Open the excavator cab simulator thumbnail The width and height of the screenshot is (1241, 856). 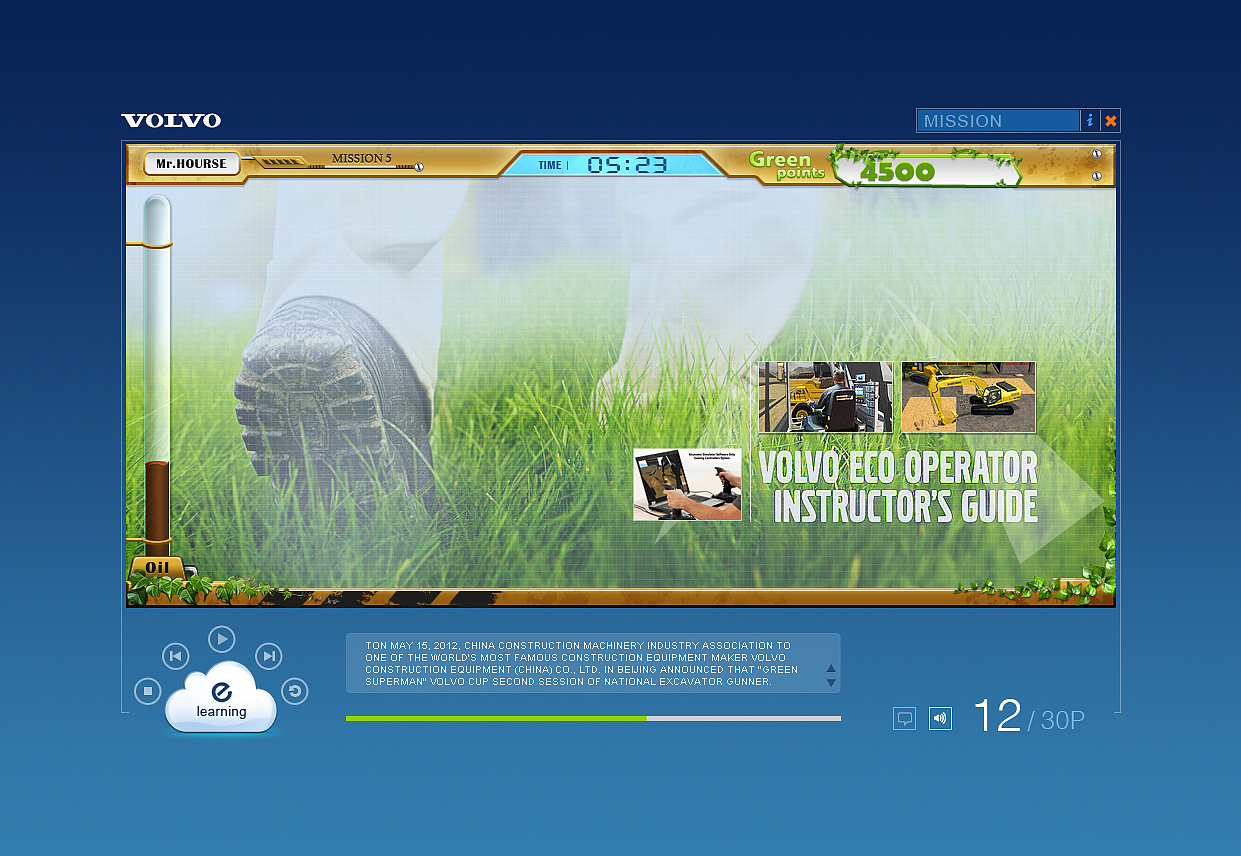[x=825, y=397]
